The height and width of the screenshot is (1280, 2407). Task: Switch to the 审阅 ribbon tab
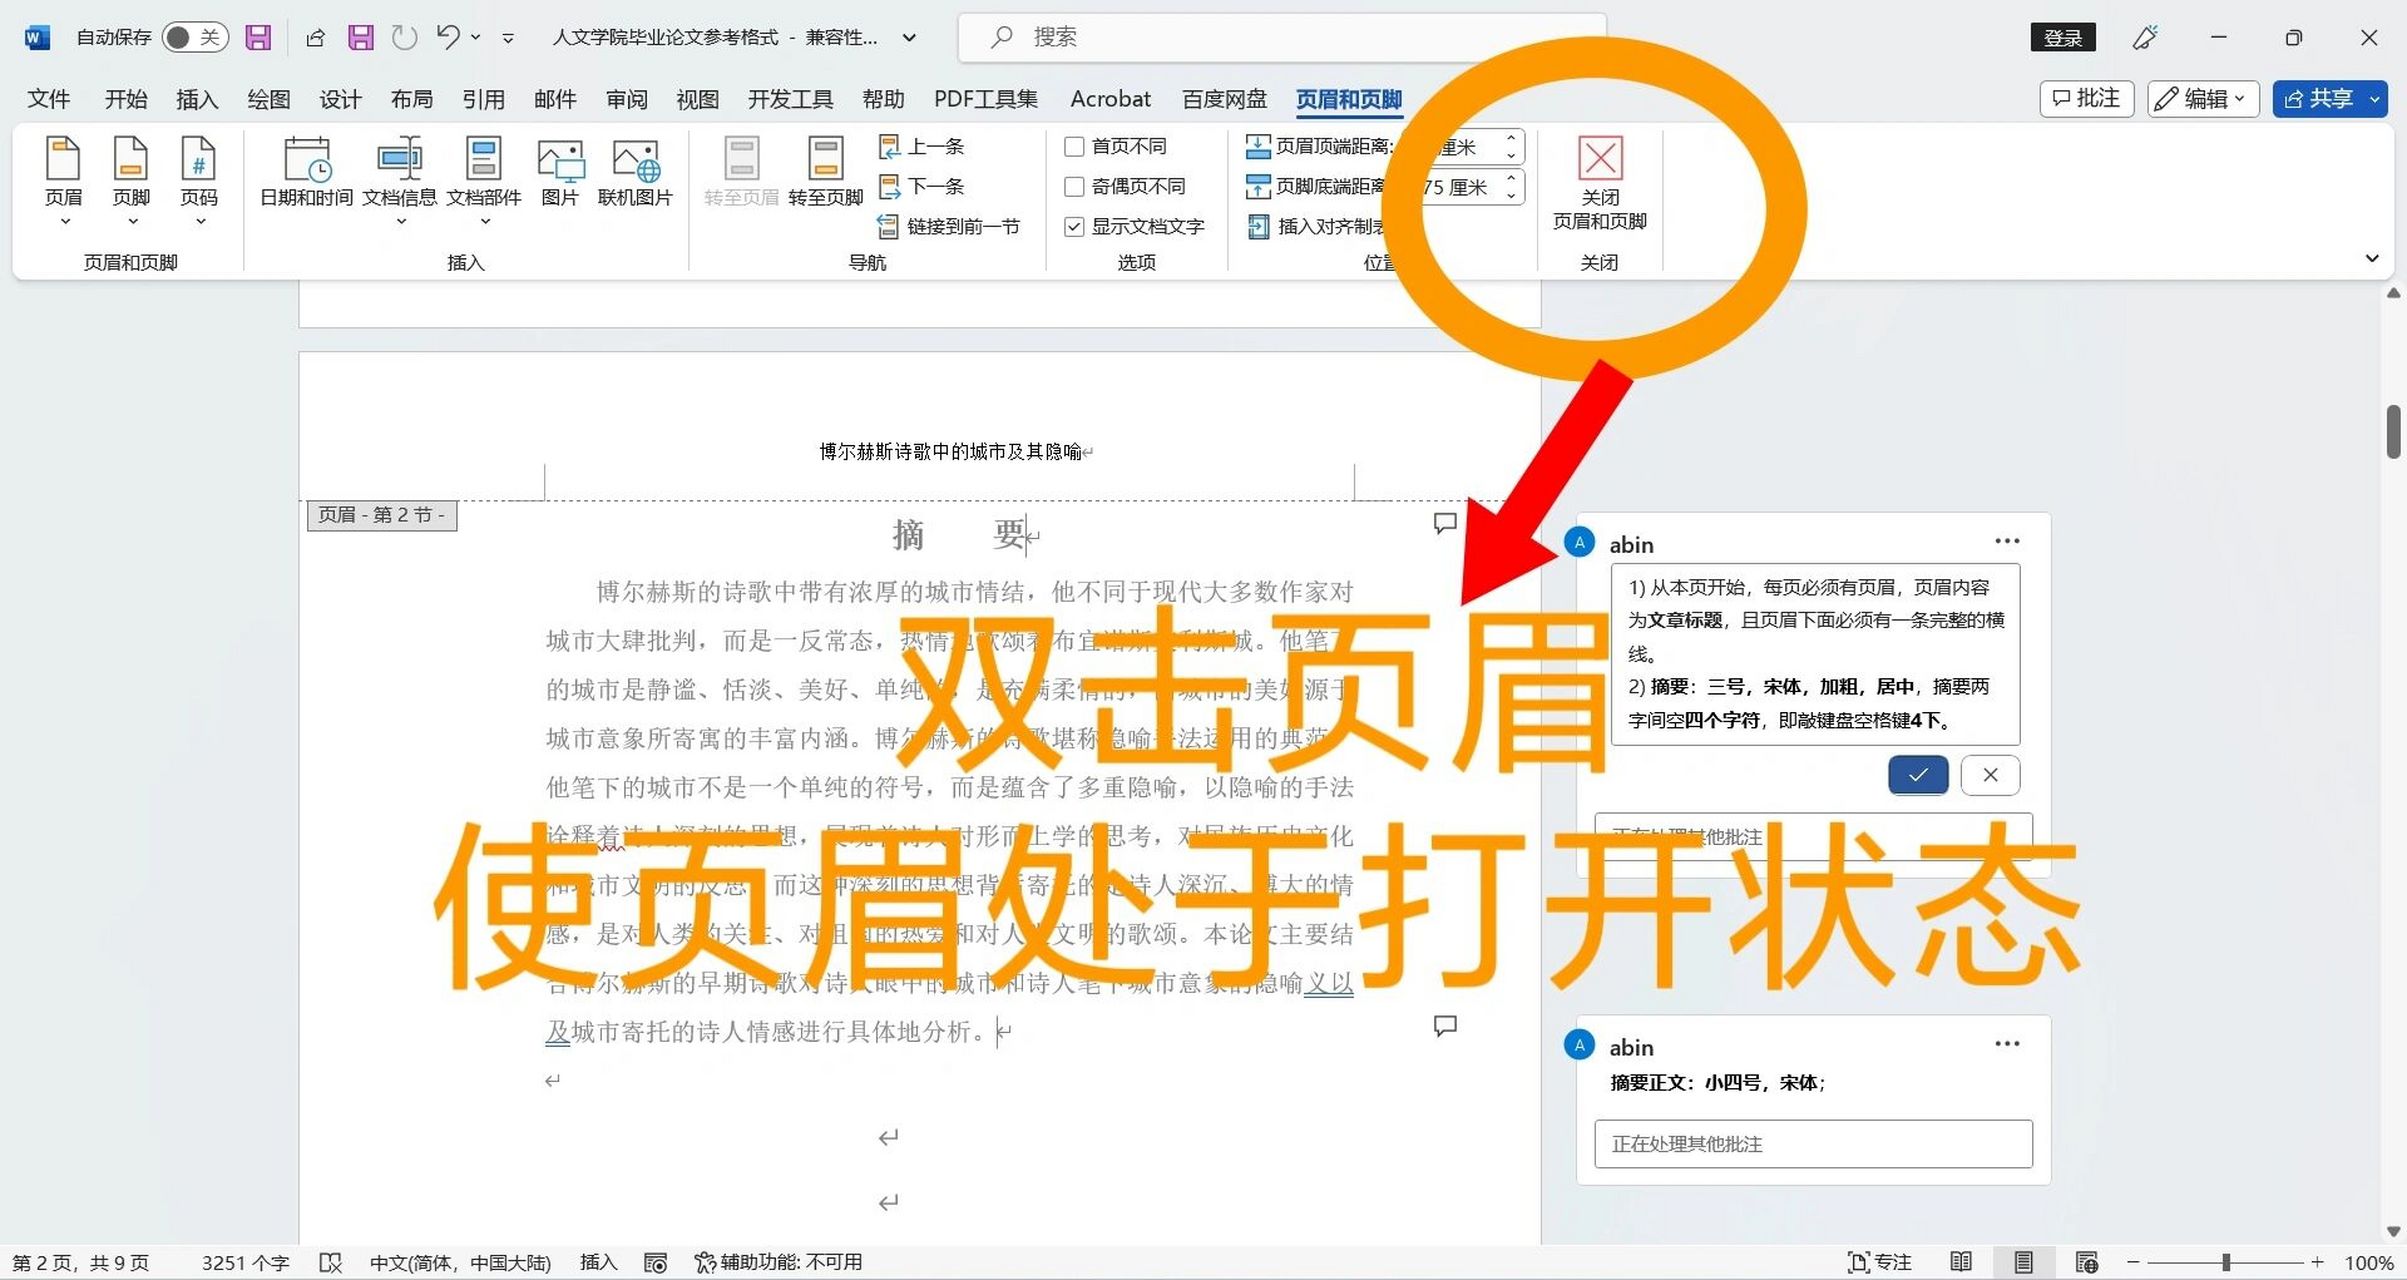click(x=626, y=99)
